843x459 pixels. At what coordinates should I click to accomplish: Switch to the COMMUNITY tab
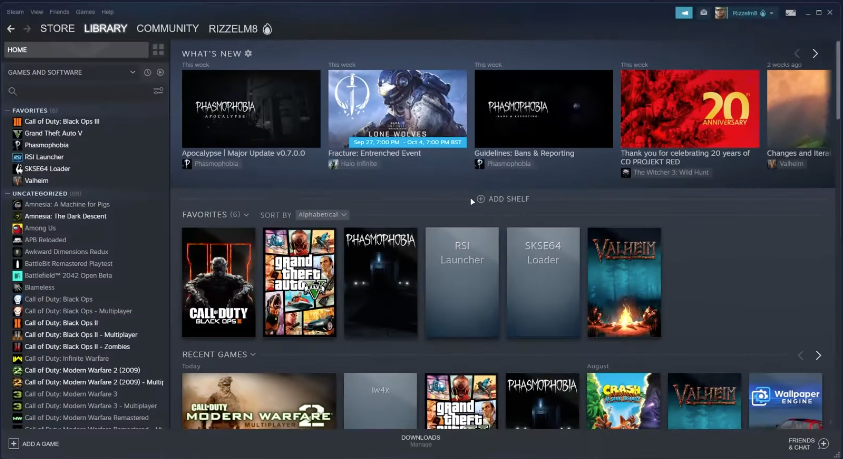point(167,28)
